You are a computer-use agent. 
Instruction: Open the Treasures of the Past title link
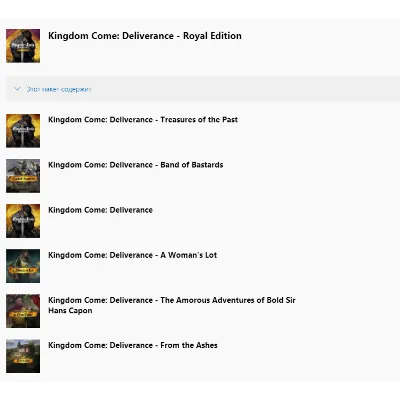point(143,119)
